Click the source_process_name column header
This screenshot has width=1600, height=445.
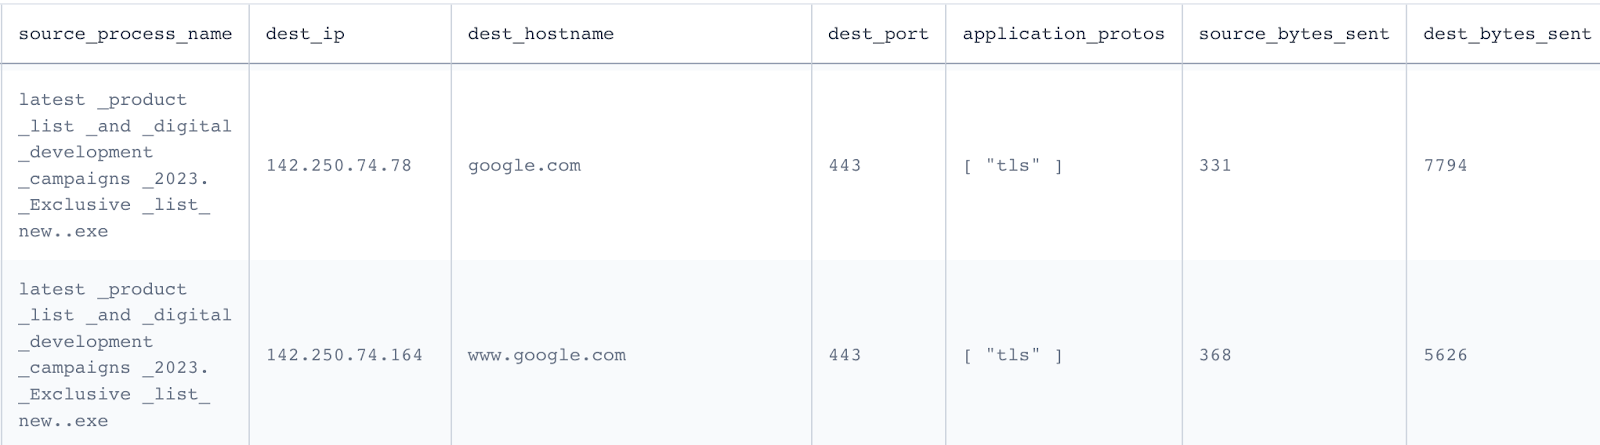click(x=125, y=34)
